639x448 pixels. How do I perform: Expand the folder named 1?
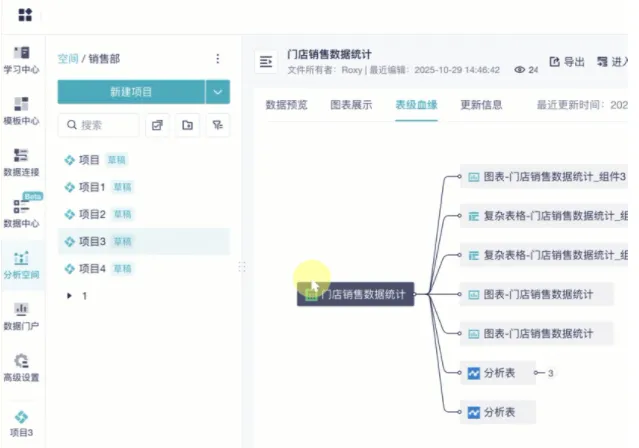(69, 296)
